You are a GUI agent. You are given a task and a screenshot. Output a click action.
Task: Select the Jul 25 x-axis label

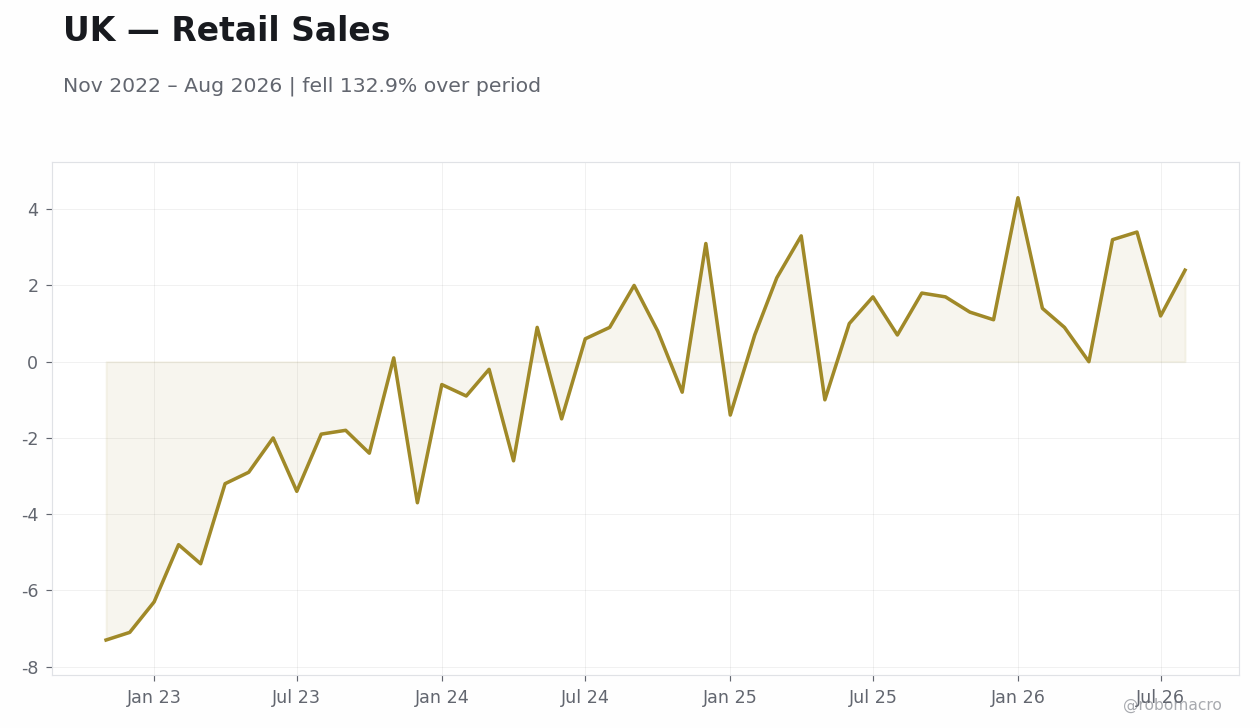point(873,698)
